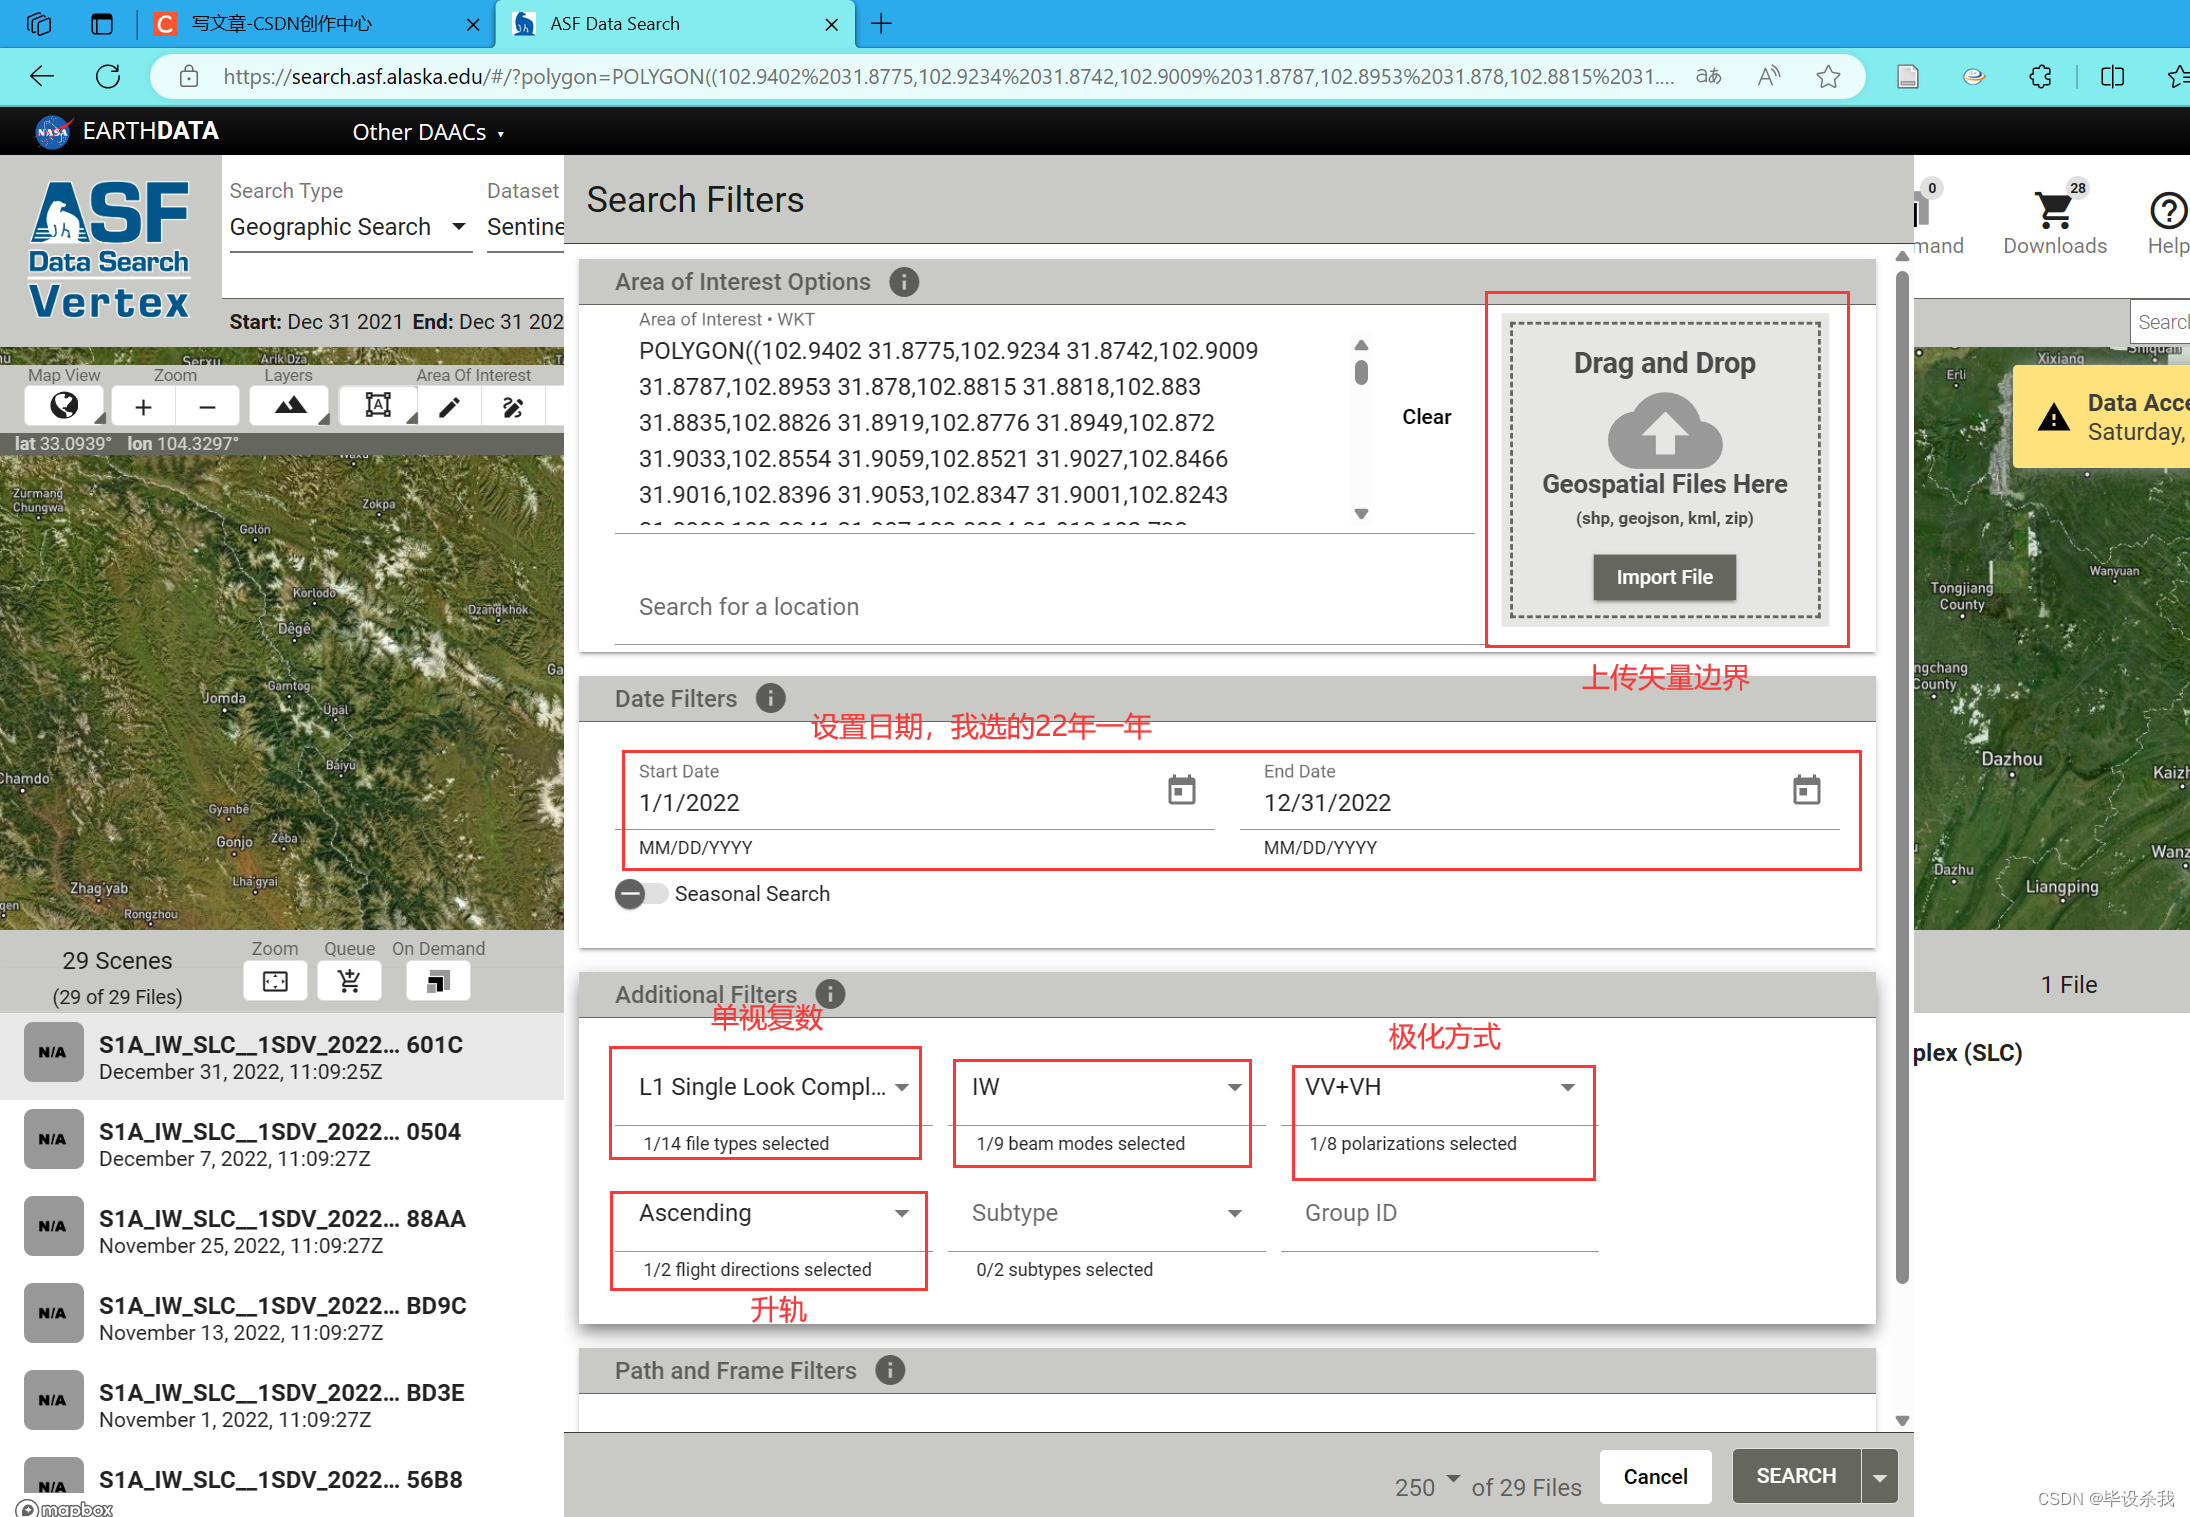The image size is (2190, 1517).
Task: Open the VV+VH polarization dropdown
Action: 1440,1087
